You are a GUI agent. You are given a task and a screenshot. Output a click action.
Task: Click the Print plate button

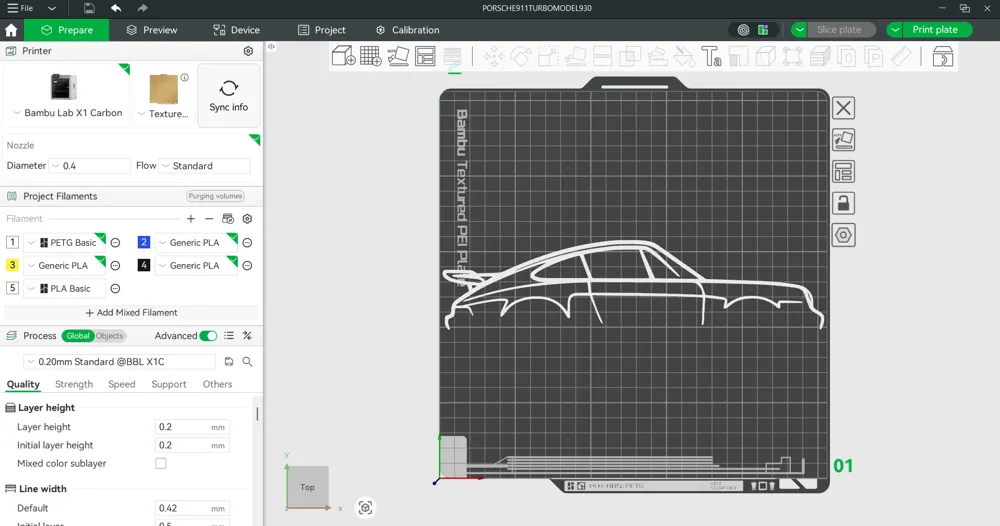click(935, 30)
